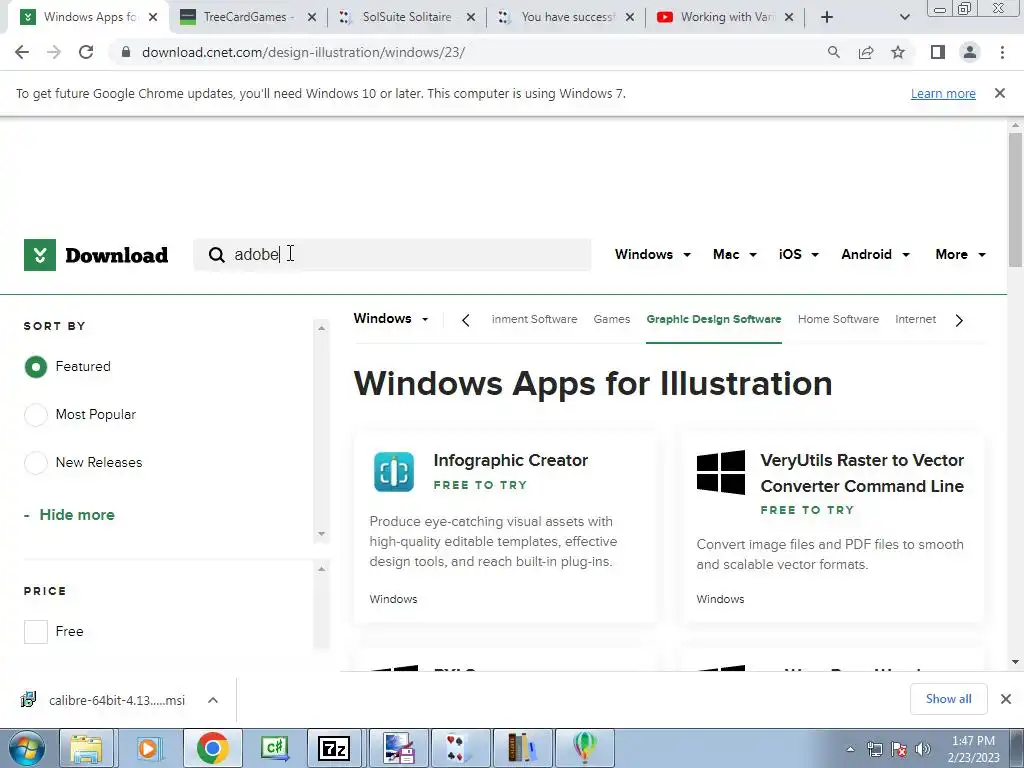The width and height of the screenshot is (1024, 768).
Task: Open the Chrome profile avatar
Action: [x=970, y=52]
